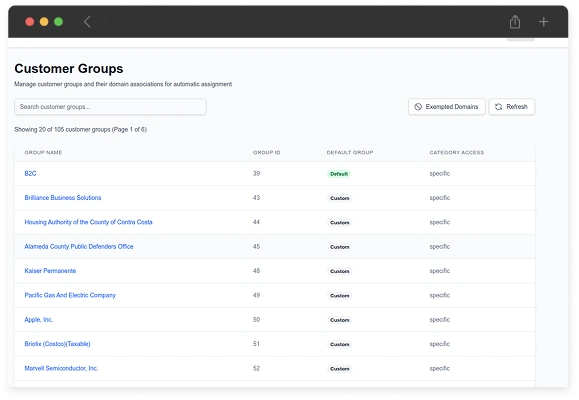Click 'specific' access in B2C row
The width and height of the screenshot is (579, 400).
(439, 174)
